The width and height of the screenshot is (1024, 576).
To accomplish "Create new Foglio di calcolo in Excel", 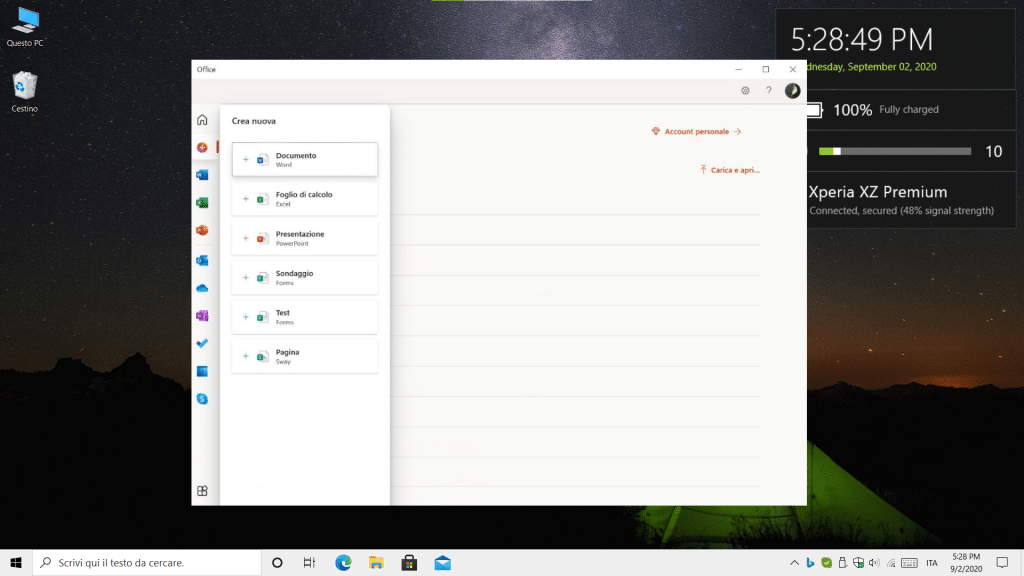I will coord(304,198).
